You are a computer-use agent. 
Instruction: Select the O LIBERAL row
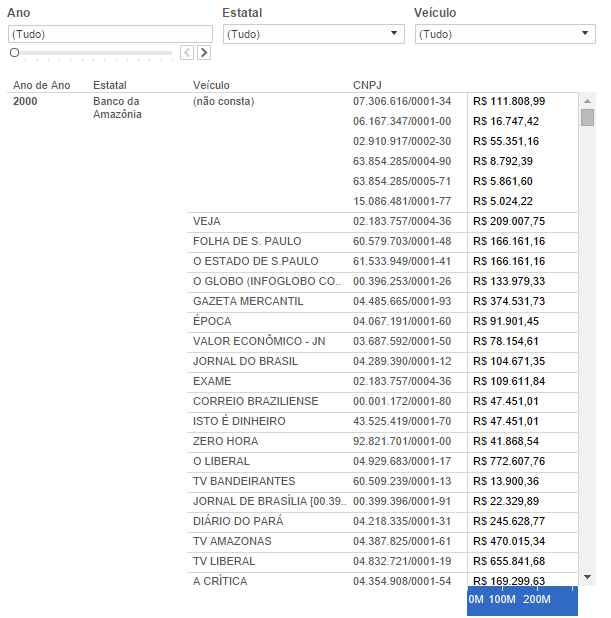[221, 461]
